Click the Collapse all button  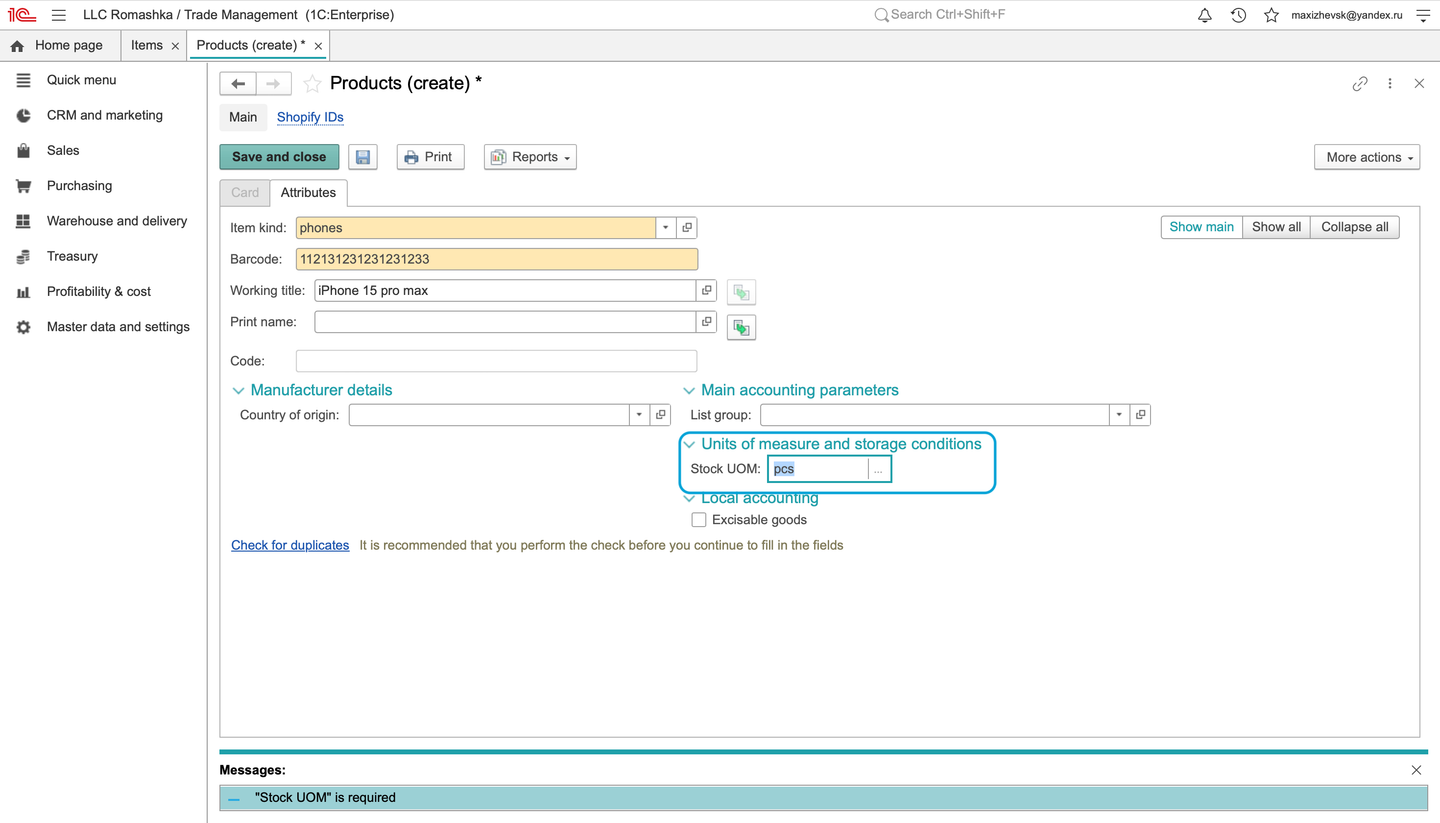pos(1355,227)
